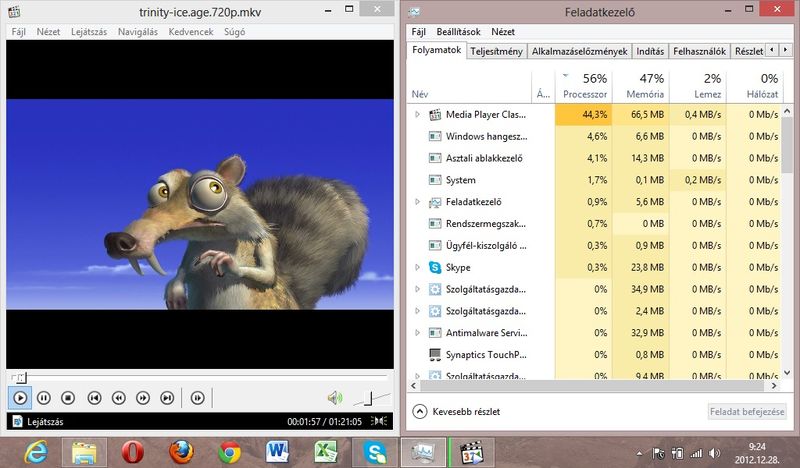This screenshot has width=800, height=468.
Task: Open Microsoft Excel from taskbar
Action: (x=326, y=452)
